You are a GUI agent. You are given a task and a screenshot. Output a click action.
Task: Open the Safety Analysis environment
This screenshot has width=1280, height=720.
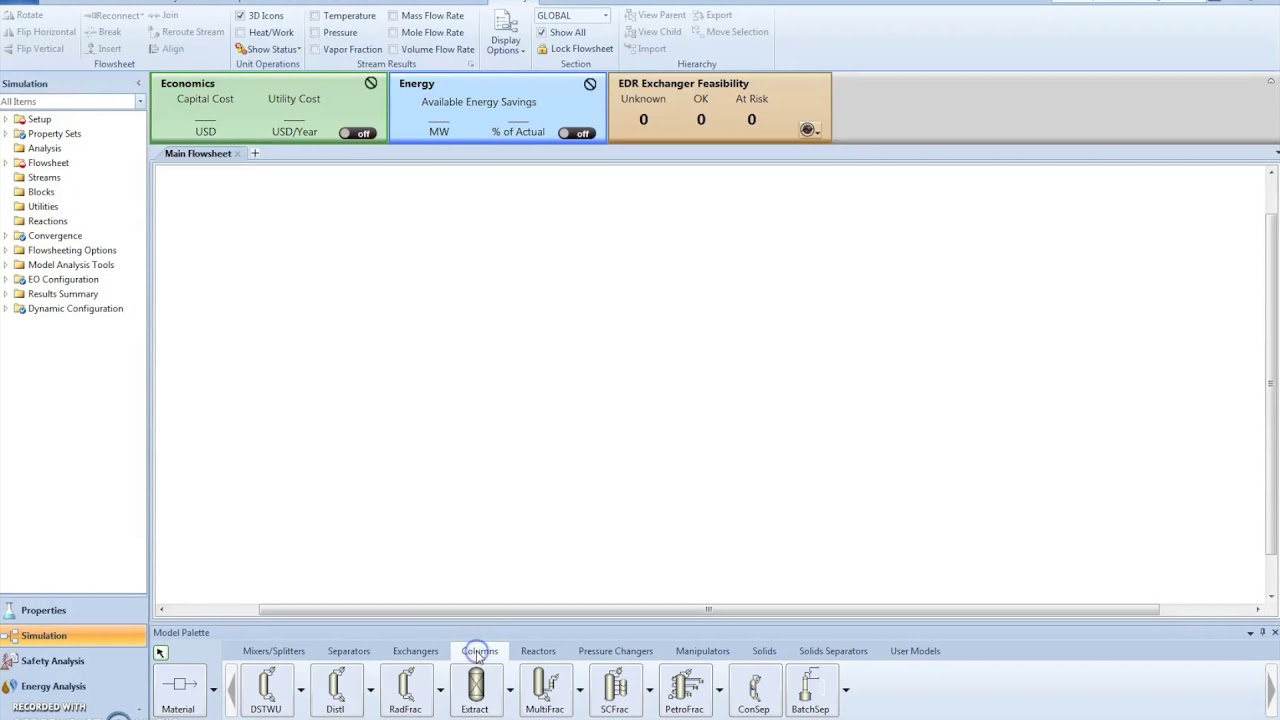pos(73,661)
